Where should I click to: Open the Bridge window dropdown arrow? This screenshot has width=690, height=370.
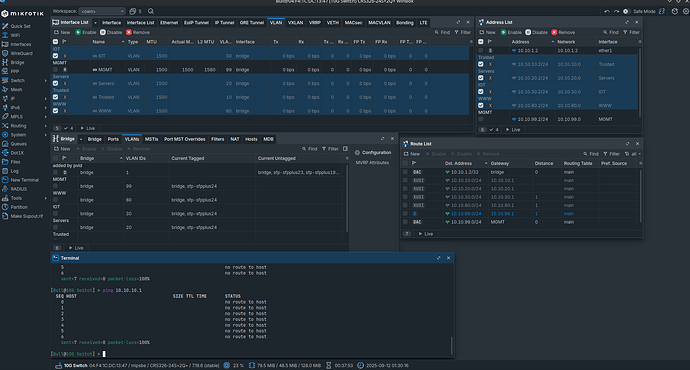coord(81,139)
